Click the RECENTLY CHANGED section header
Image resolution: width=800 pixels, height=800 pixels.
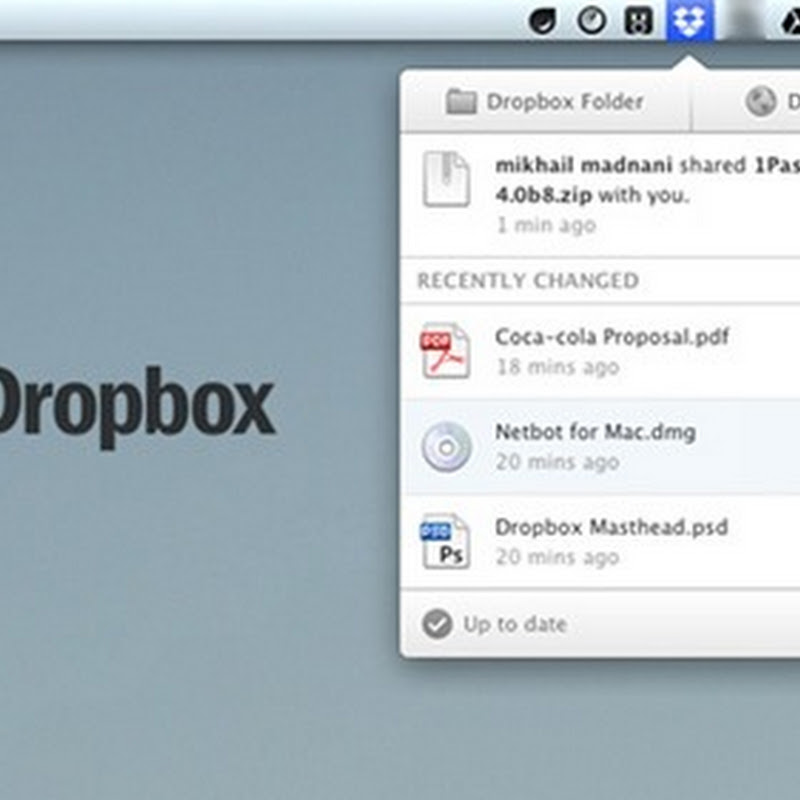click(528, 281)
